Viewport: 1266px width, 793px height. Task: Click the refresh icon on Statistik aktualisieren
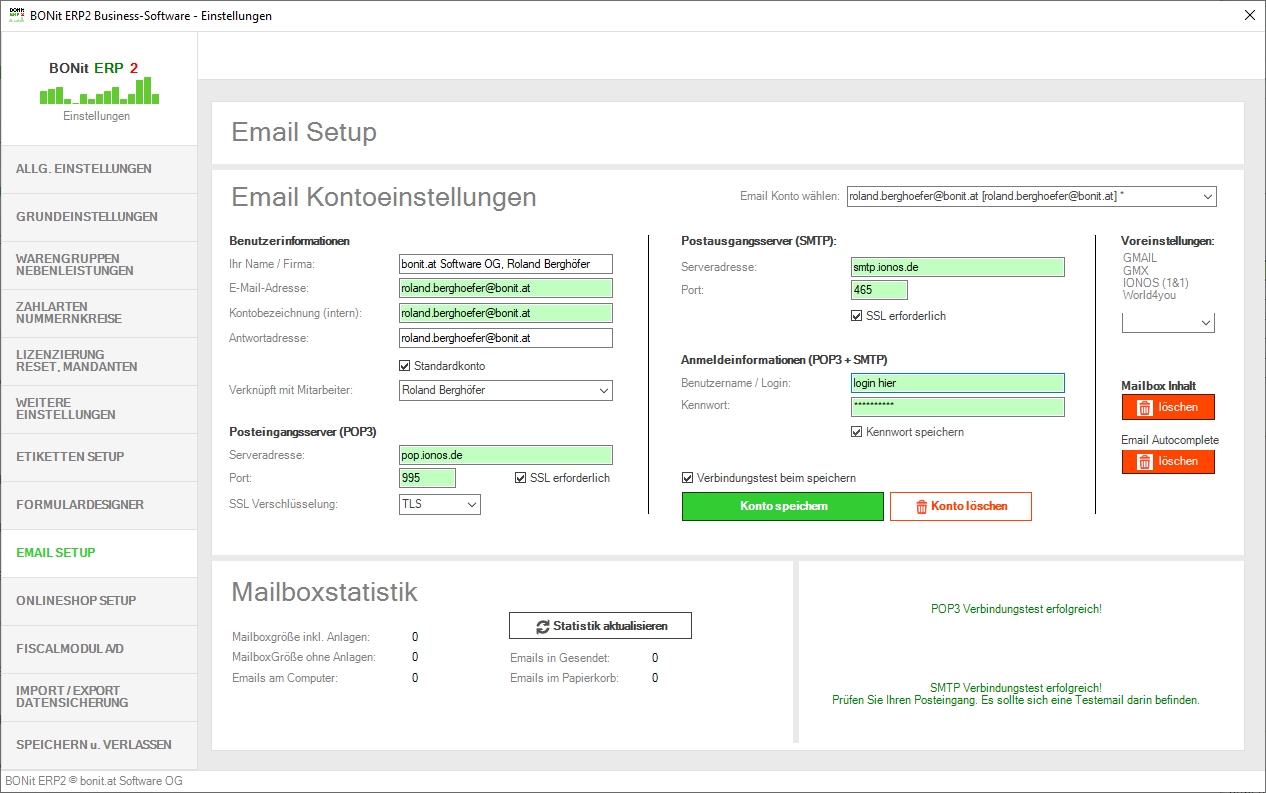(x=543, y=626)
